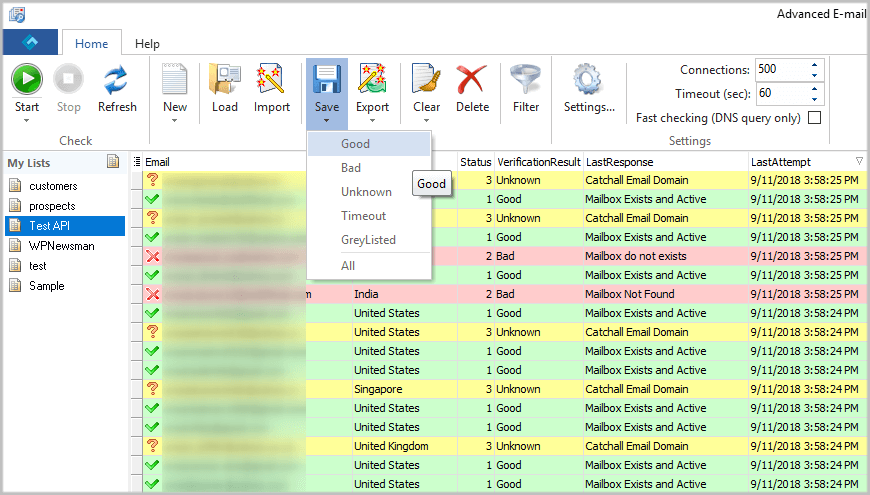Toggle Fast checking DNS query only
Image resolution: width=870 pixels, height=495 pixels.
(x=815, y=118)
